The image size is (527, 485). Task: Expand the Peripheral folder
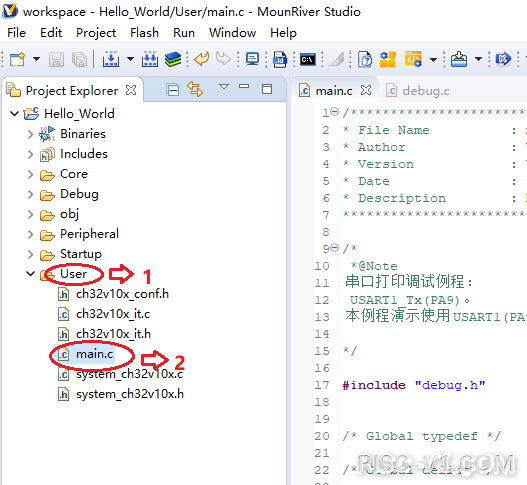[31, 234]
